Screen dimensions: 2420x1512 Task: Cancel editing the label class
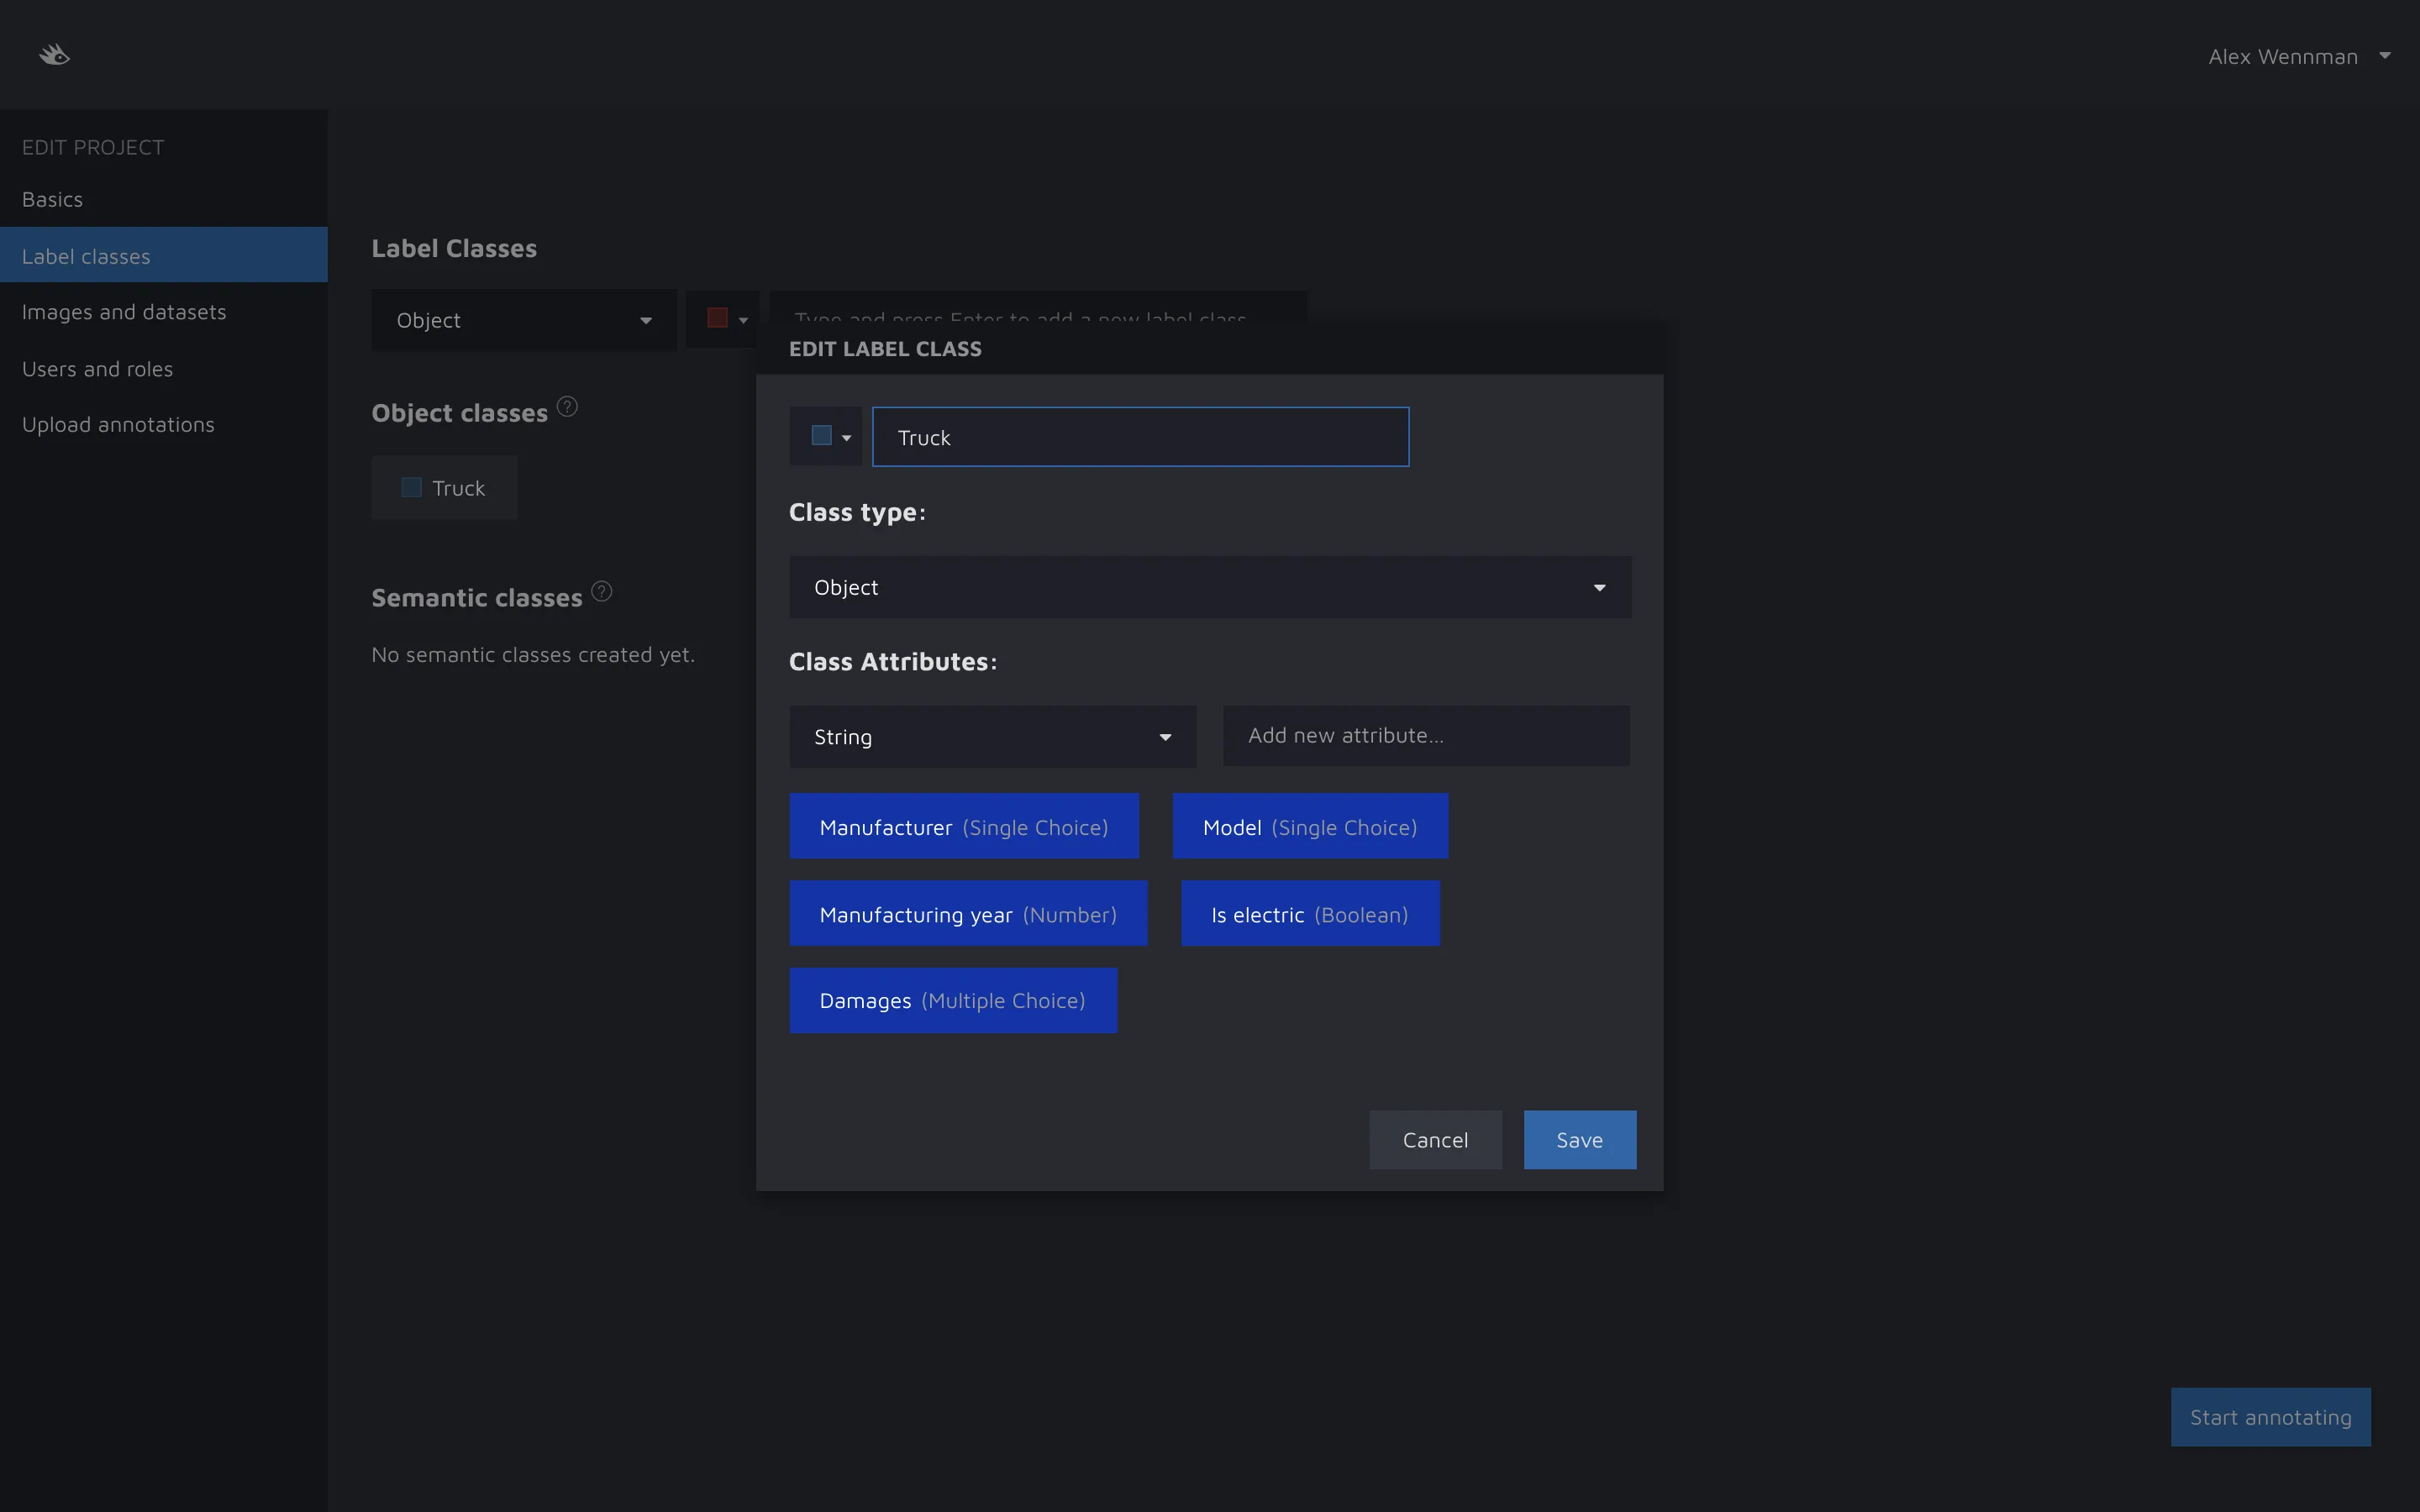pyautogui.click(x=1434, y=1140)
